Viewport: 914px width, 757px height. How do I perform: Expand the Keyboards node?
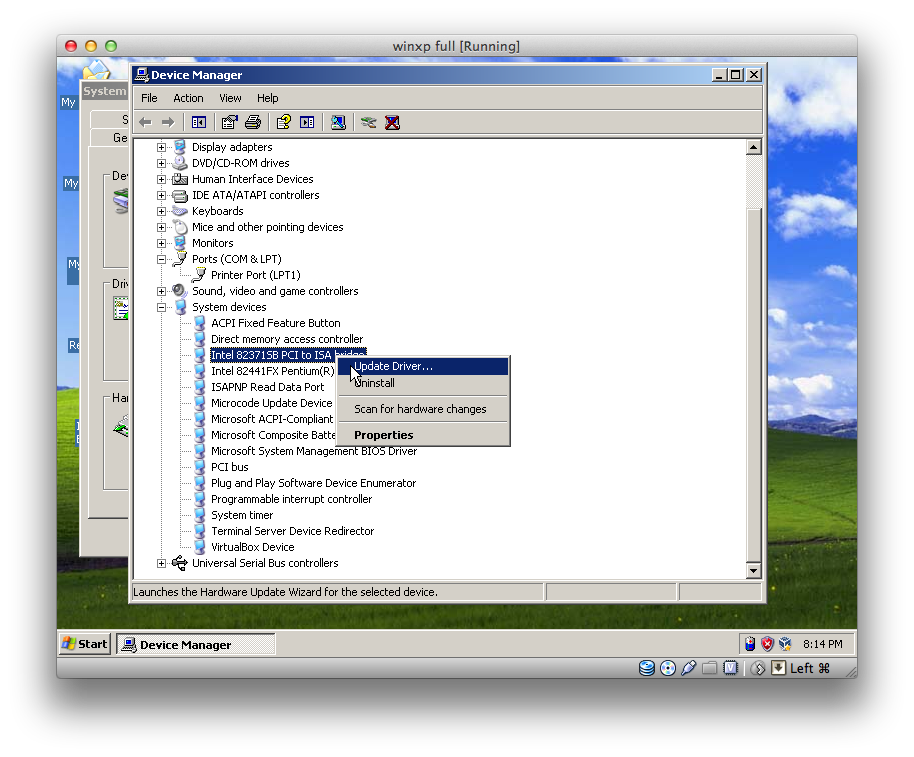click(x=161, y=212)
